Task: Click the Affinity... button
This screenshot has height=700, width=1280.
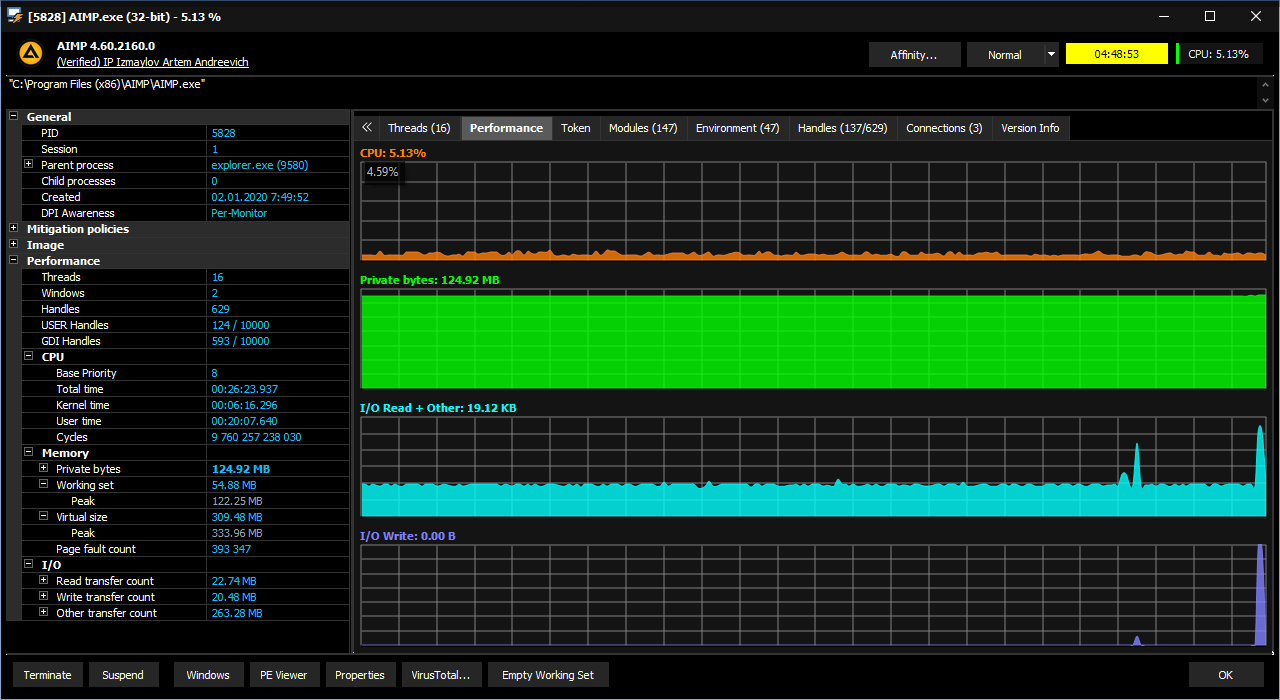Action: 914,54
